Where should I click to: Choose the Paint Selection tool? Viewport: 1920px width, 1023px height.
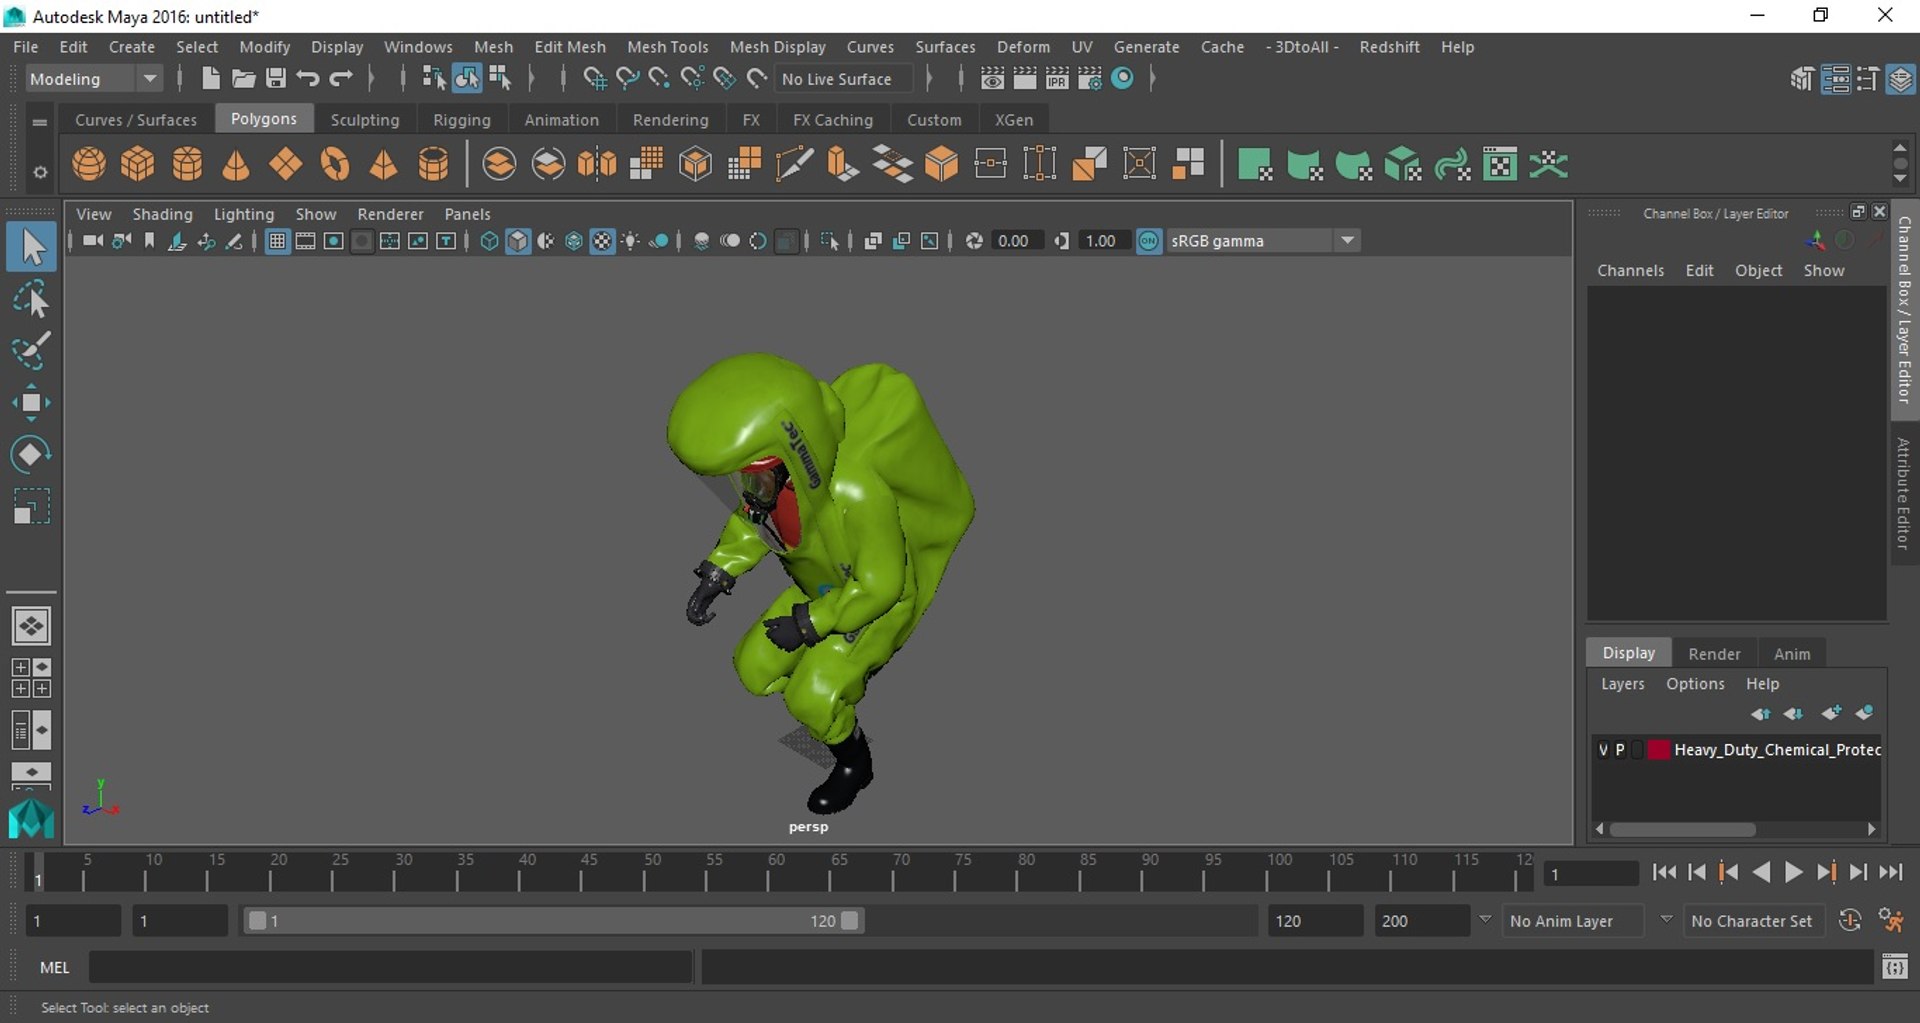click(x=30, y=351)
